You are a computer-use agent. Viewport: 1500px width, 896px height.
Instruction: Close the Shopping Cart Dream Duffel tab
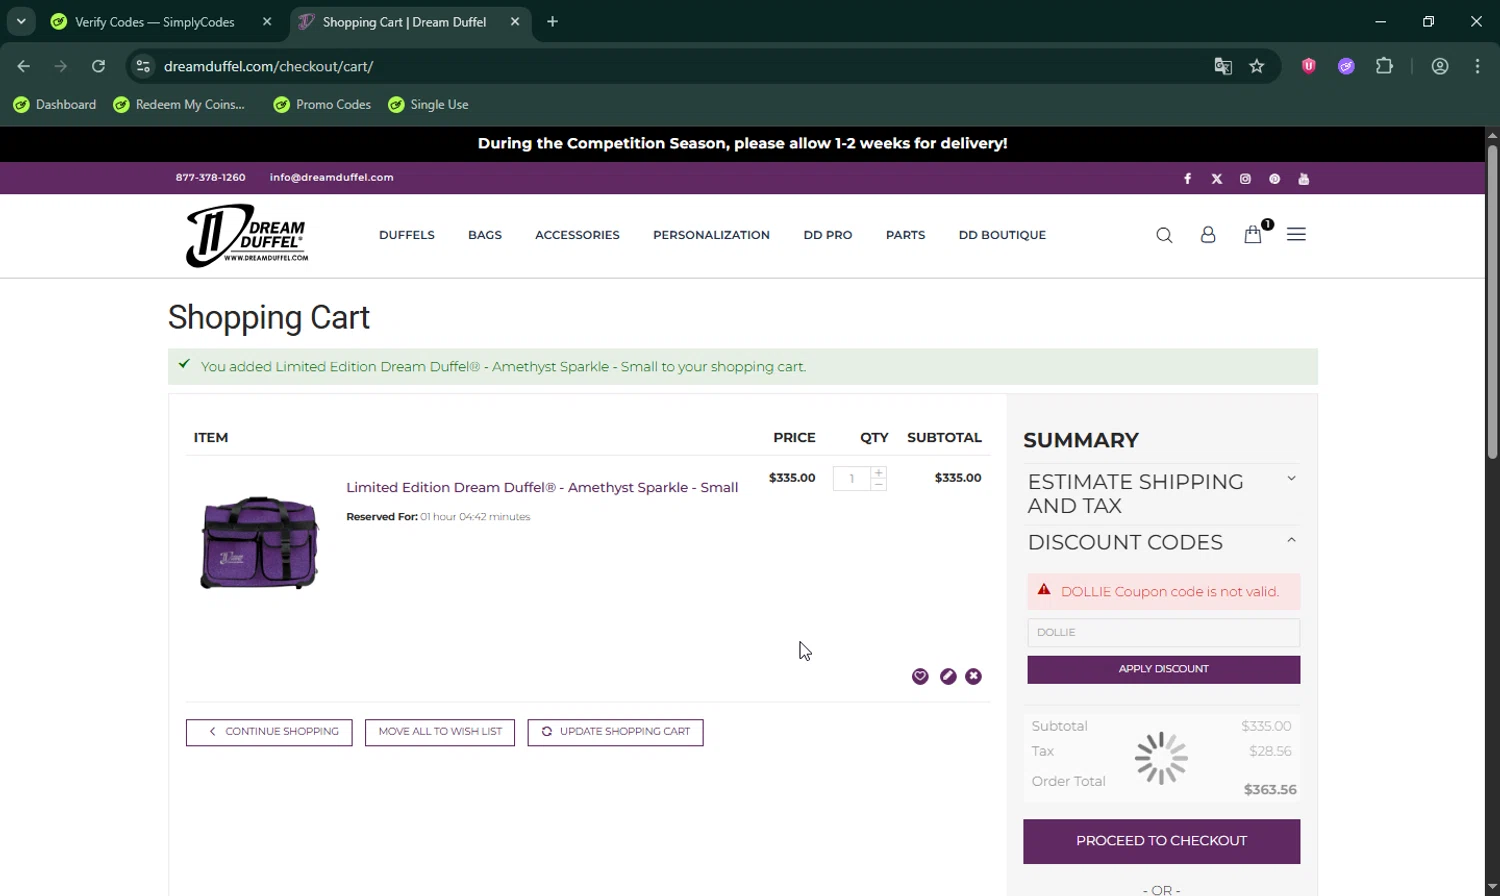point(515,22)
